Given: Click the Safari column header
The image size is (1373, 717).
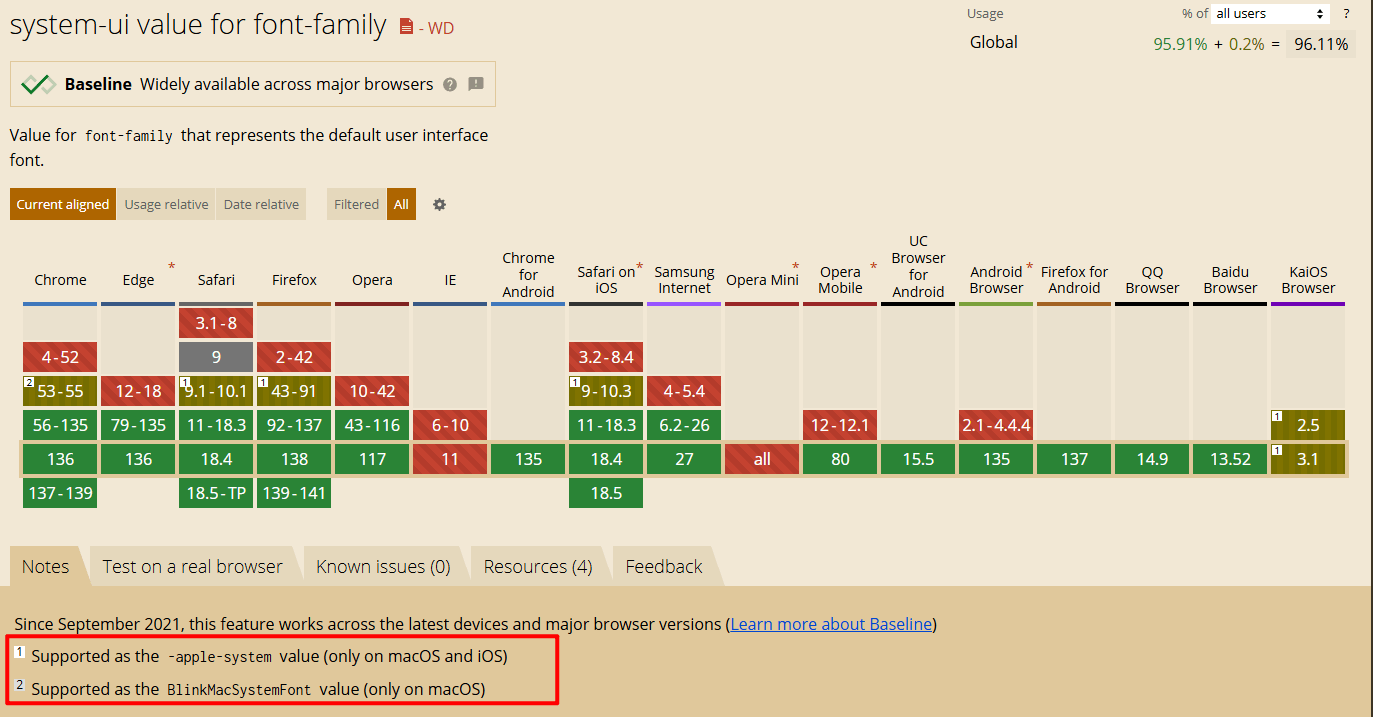Looking at the screenshot, I should (216, 280).
